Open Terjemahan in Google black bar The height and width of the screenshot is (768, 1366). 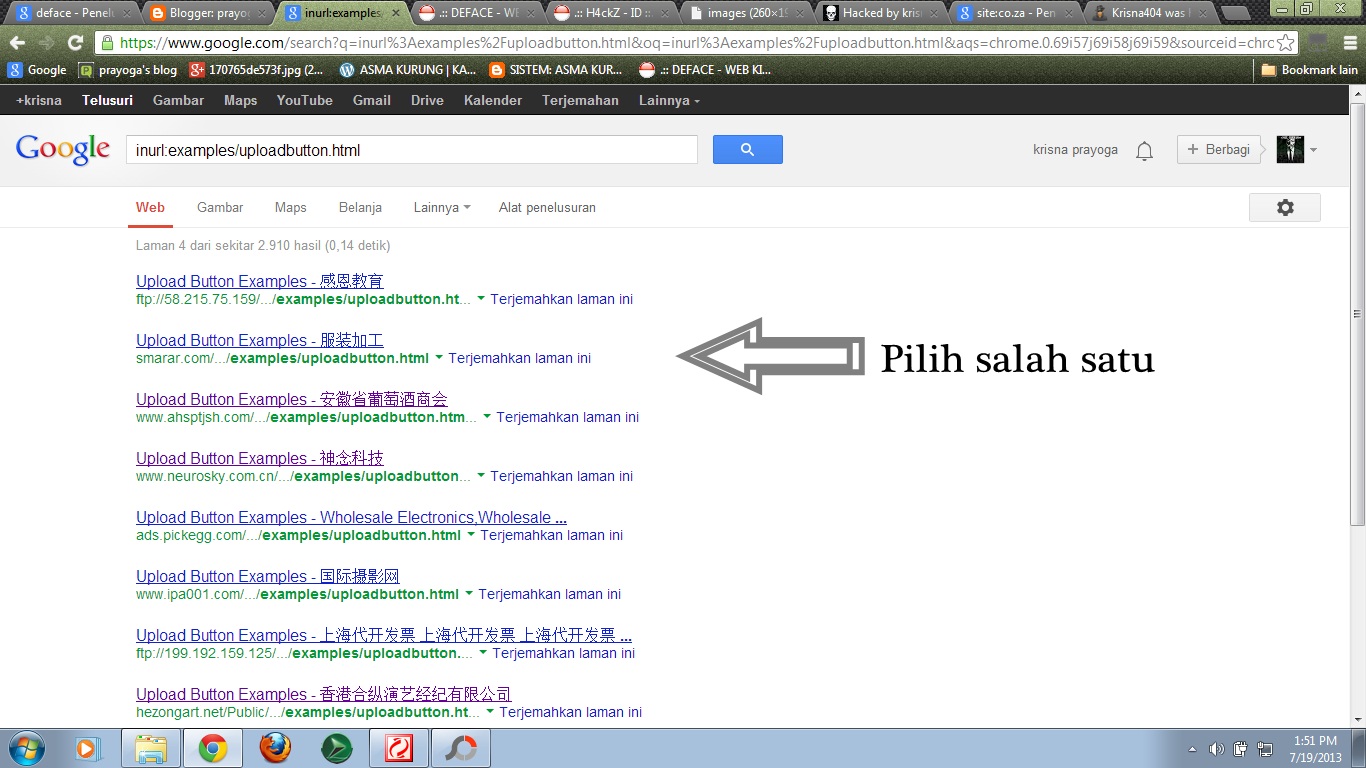[580, 100]
